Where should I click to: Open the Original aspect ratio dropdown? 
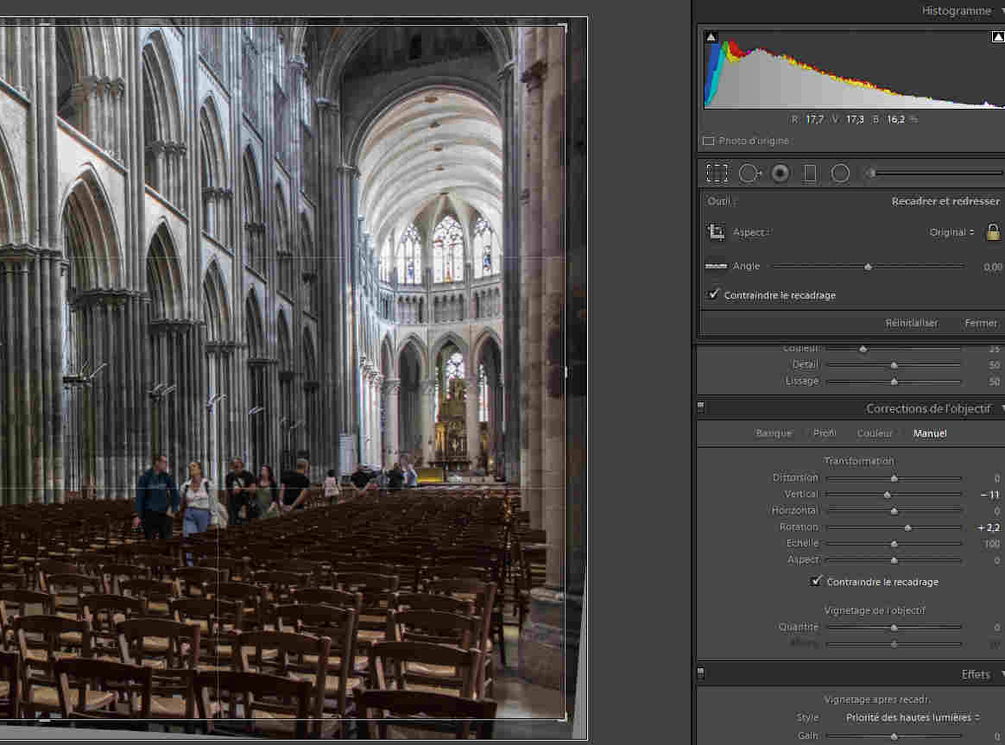(x=952, y=232)
